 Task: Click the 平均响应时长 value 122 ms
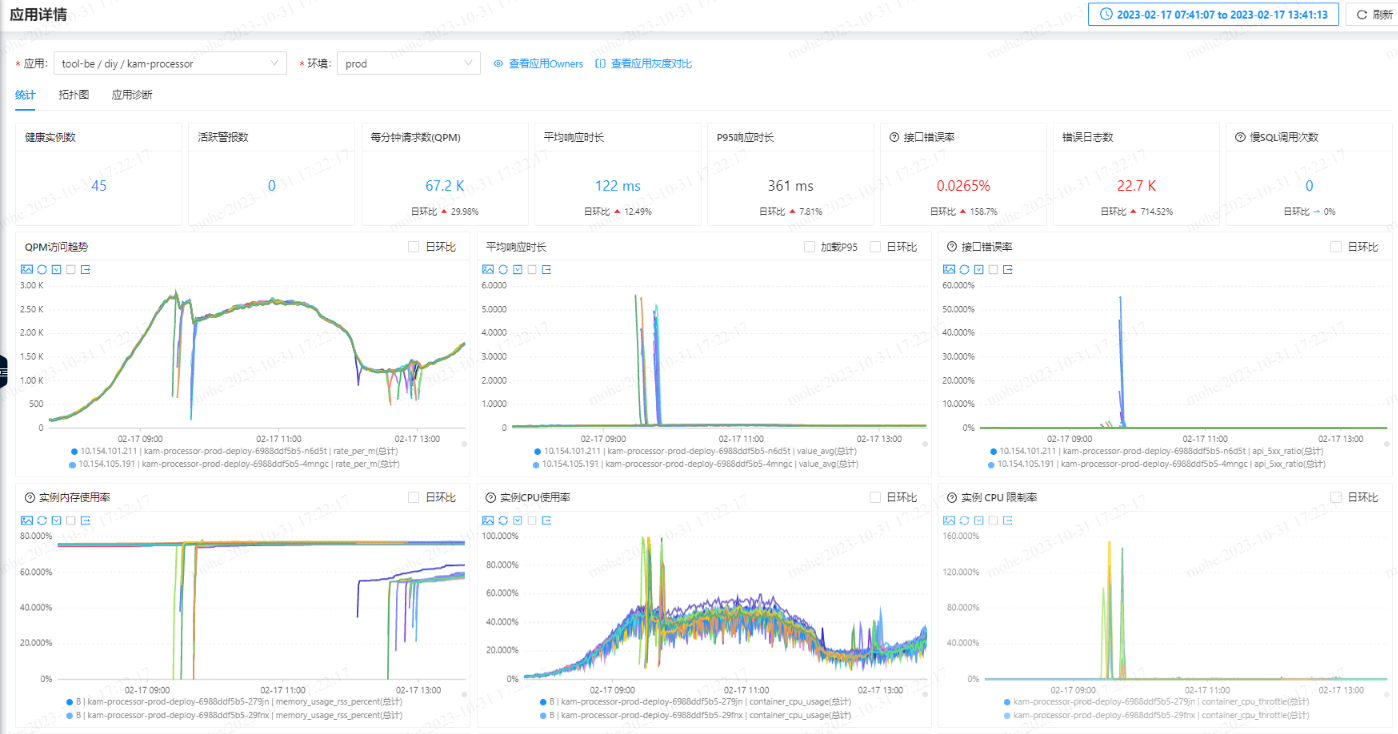[x=618, y=186]
